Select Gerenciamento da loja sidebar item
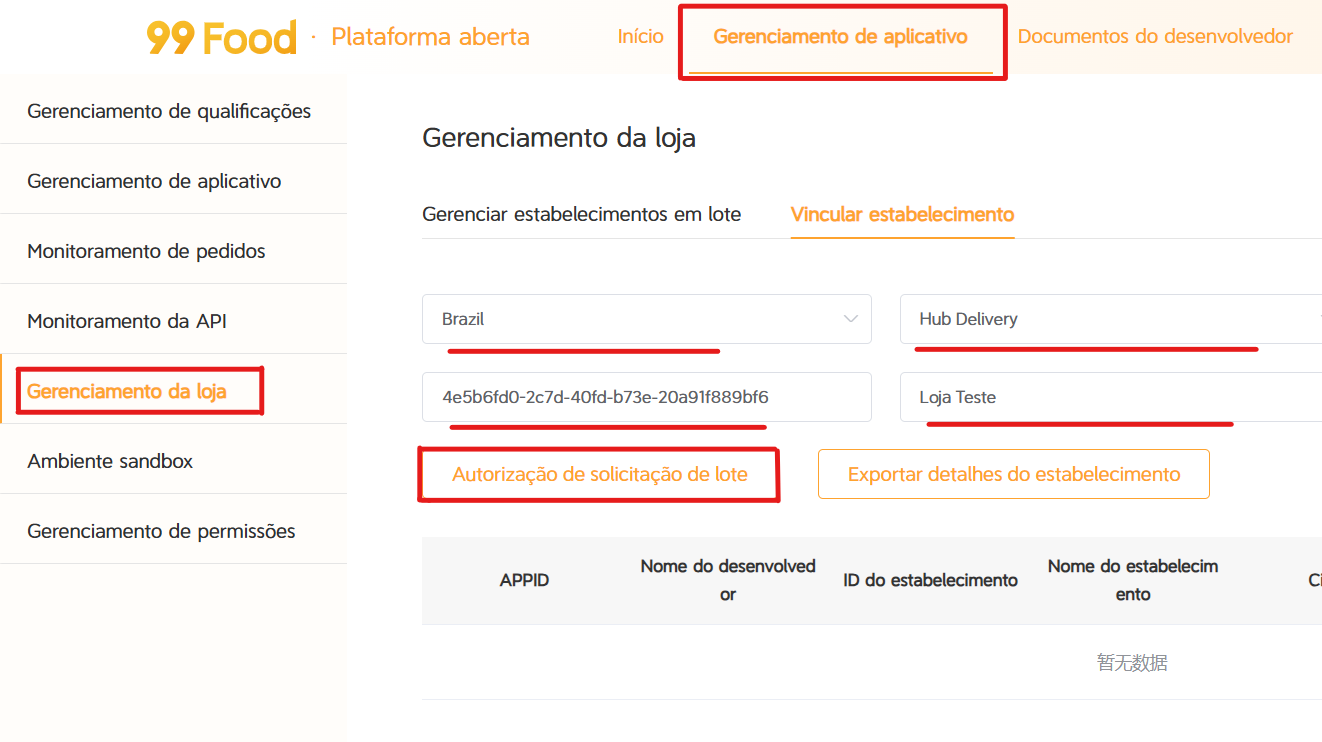 (173, 389)
